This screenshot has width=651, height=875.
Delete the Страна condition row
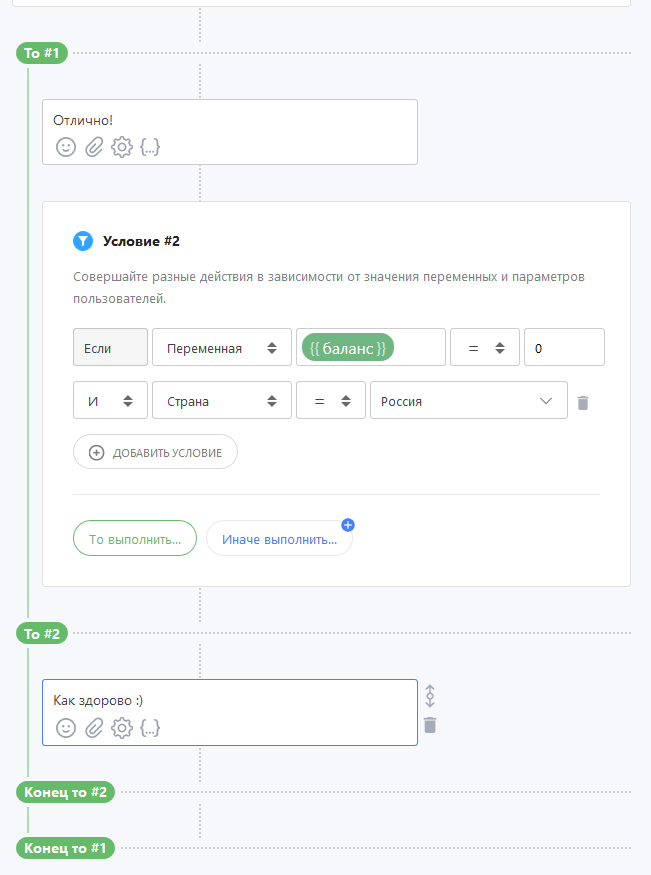click(x=583, y=402)
